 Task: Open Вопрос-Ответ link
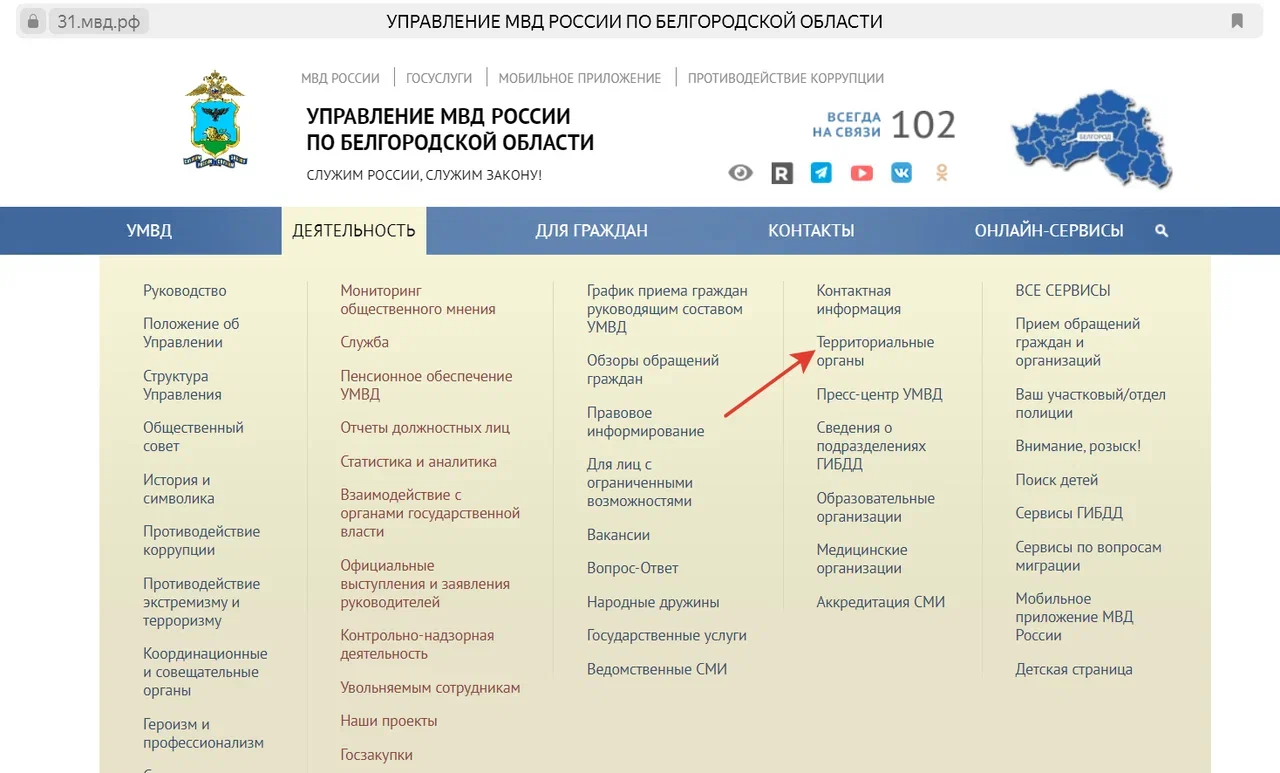click(x=633, y=568)
